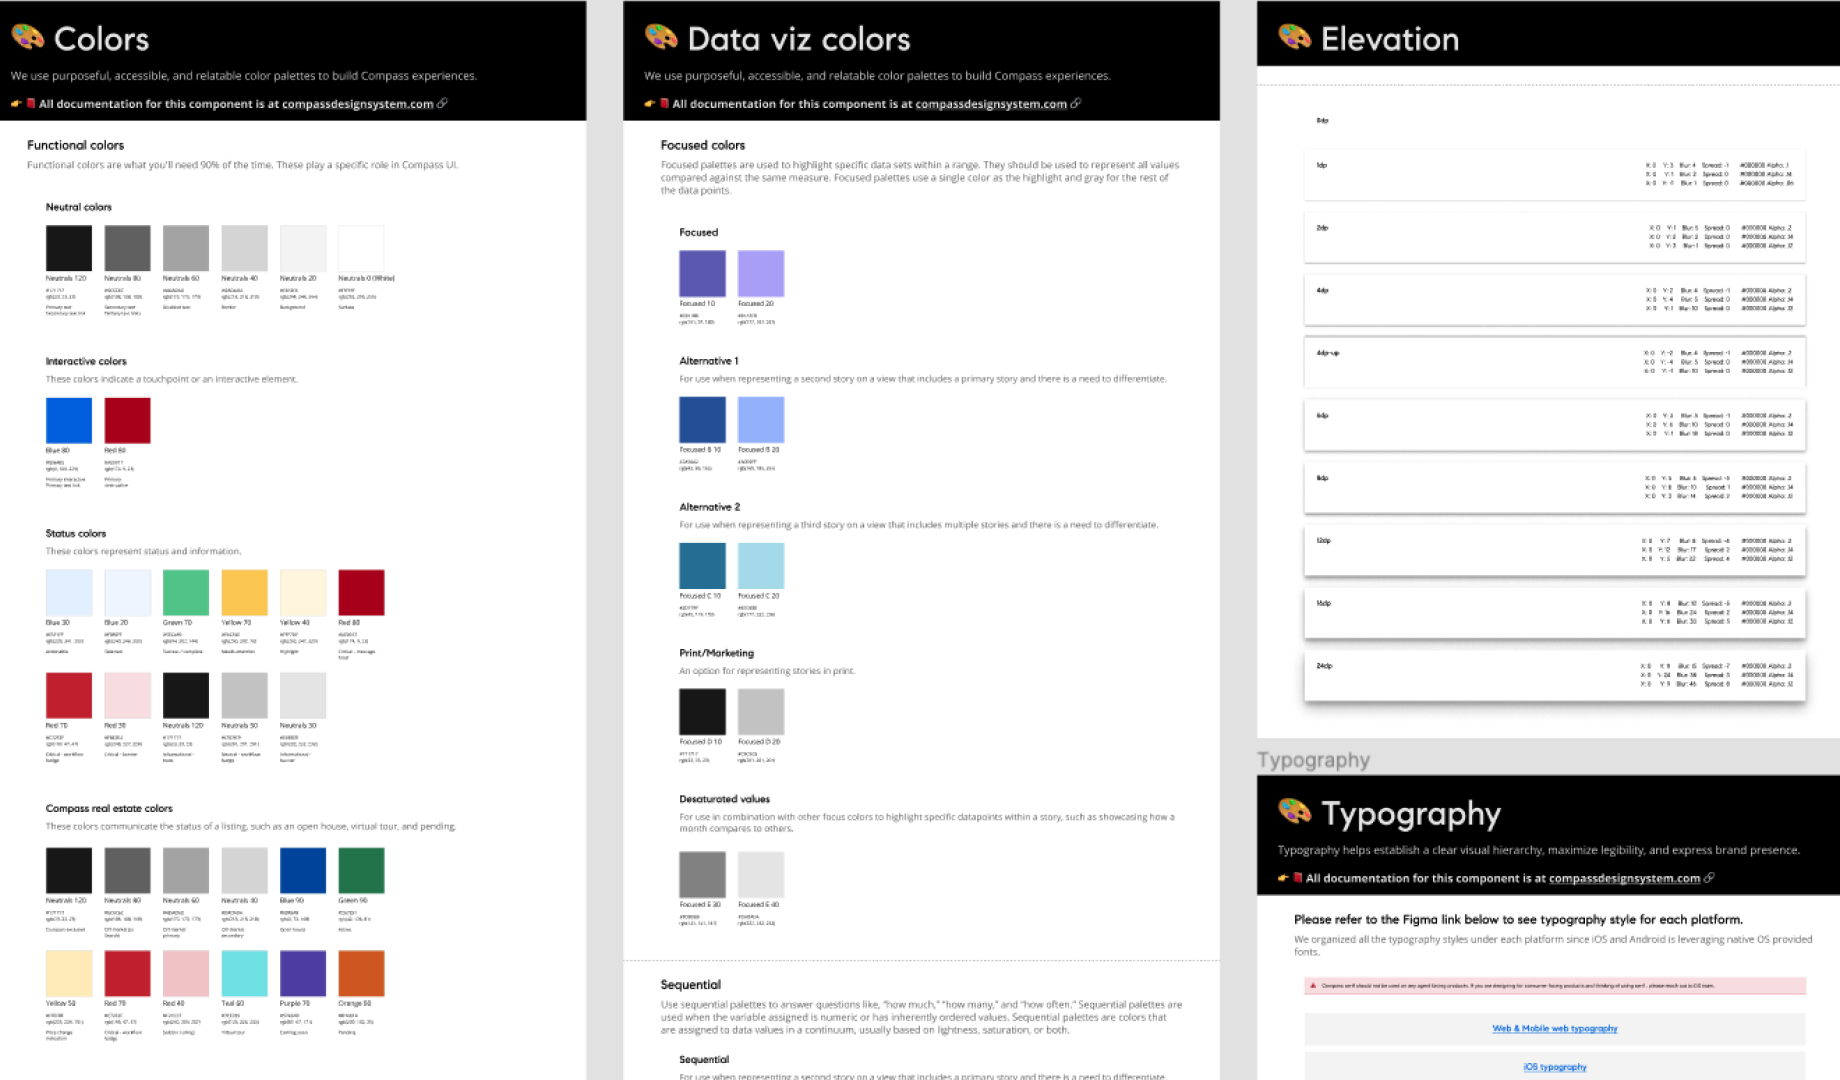1840x1080 pixels.
Task: Select the Red 40 real estate swatch
Action: 186,973
